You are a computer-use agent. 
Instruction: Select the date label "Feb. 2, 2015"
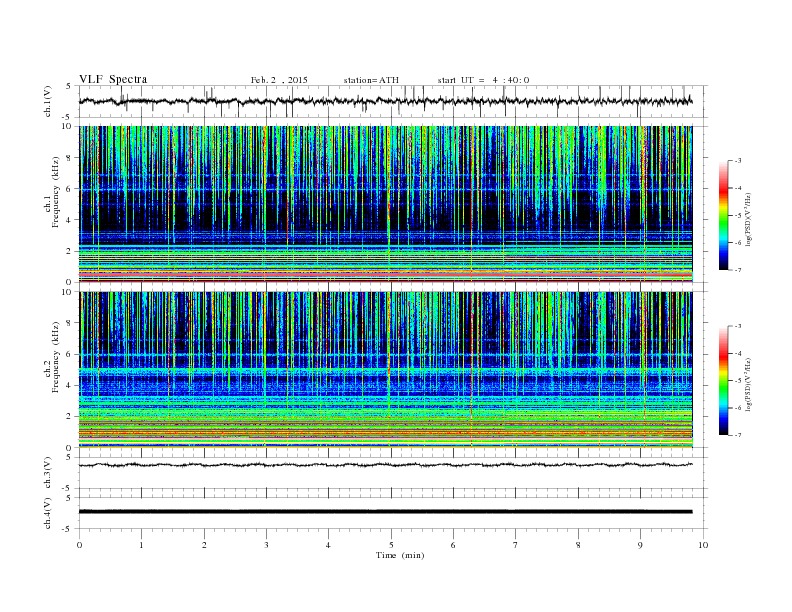coord(279,80)
